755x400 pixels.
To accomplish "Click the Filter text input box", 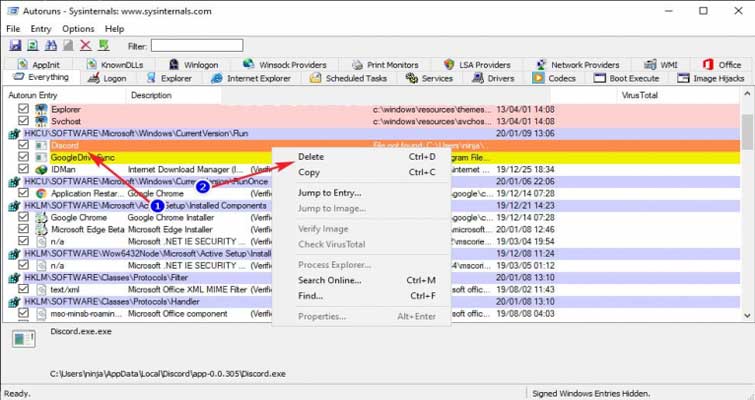I will (197, 46).
